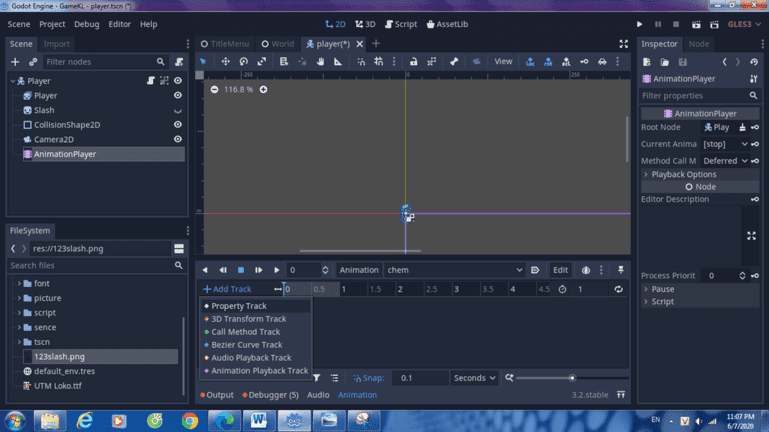Select the Ruler mode tool
The height and width of the screenshot is (432, 769).
click(338, 62)
